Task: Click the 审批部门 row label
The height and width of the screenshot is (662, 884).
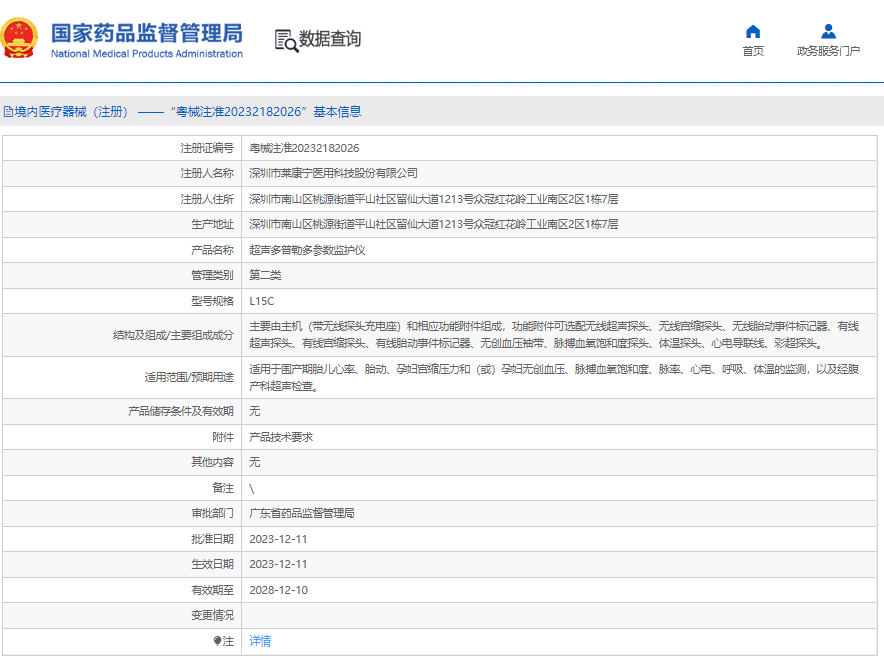Action: coord(212,513)
